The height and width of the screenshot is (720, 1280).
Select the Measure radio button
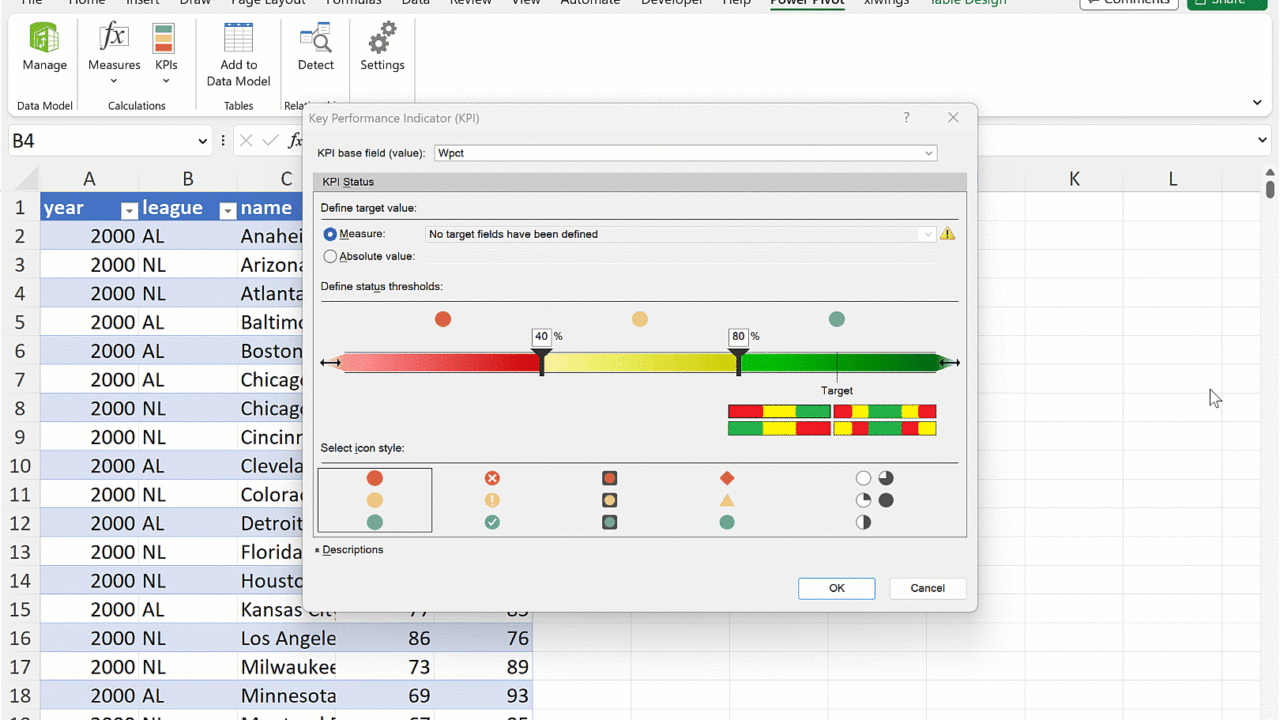tap(330, 234)
